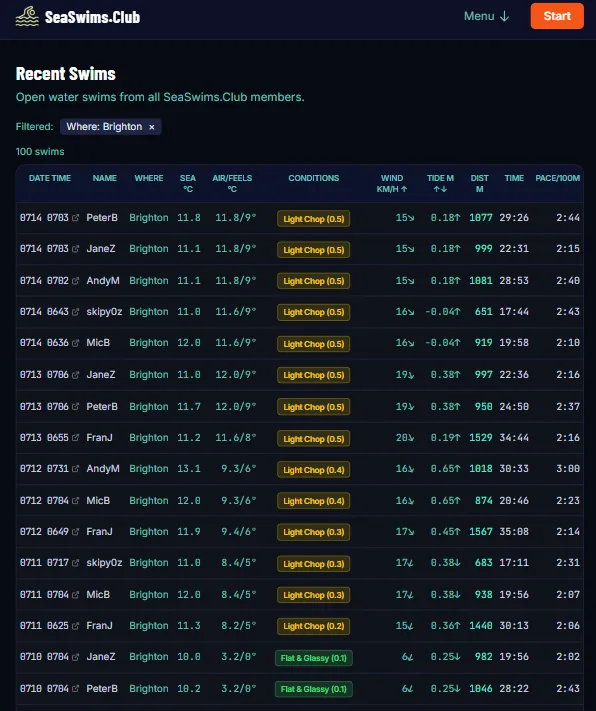Click the WHERE column header
The height and width of the screenshot is (711, 596).
click(149, 178)
